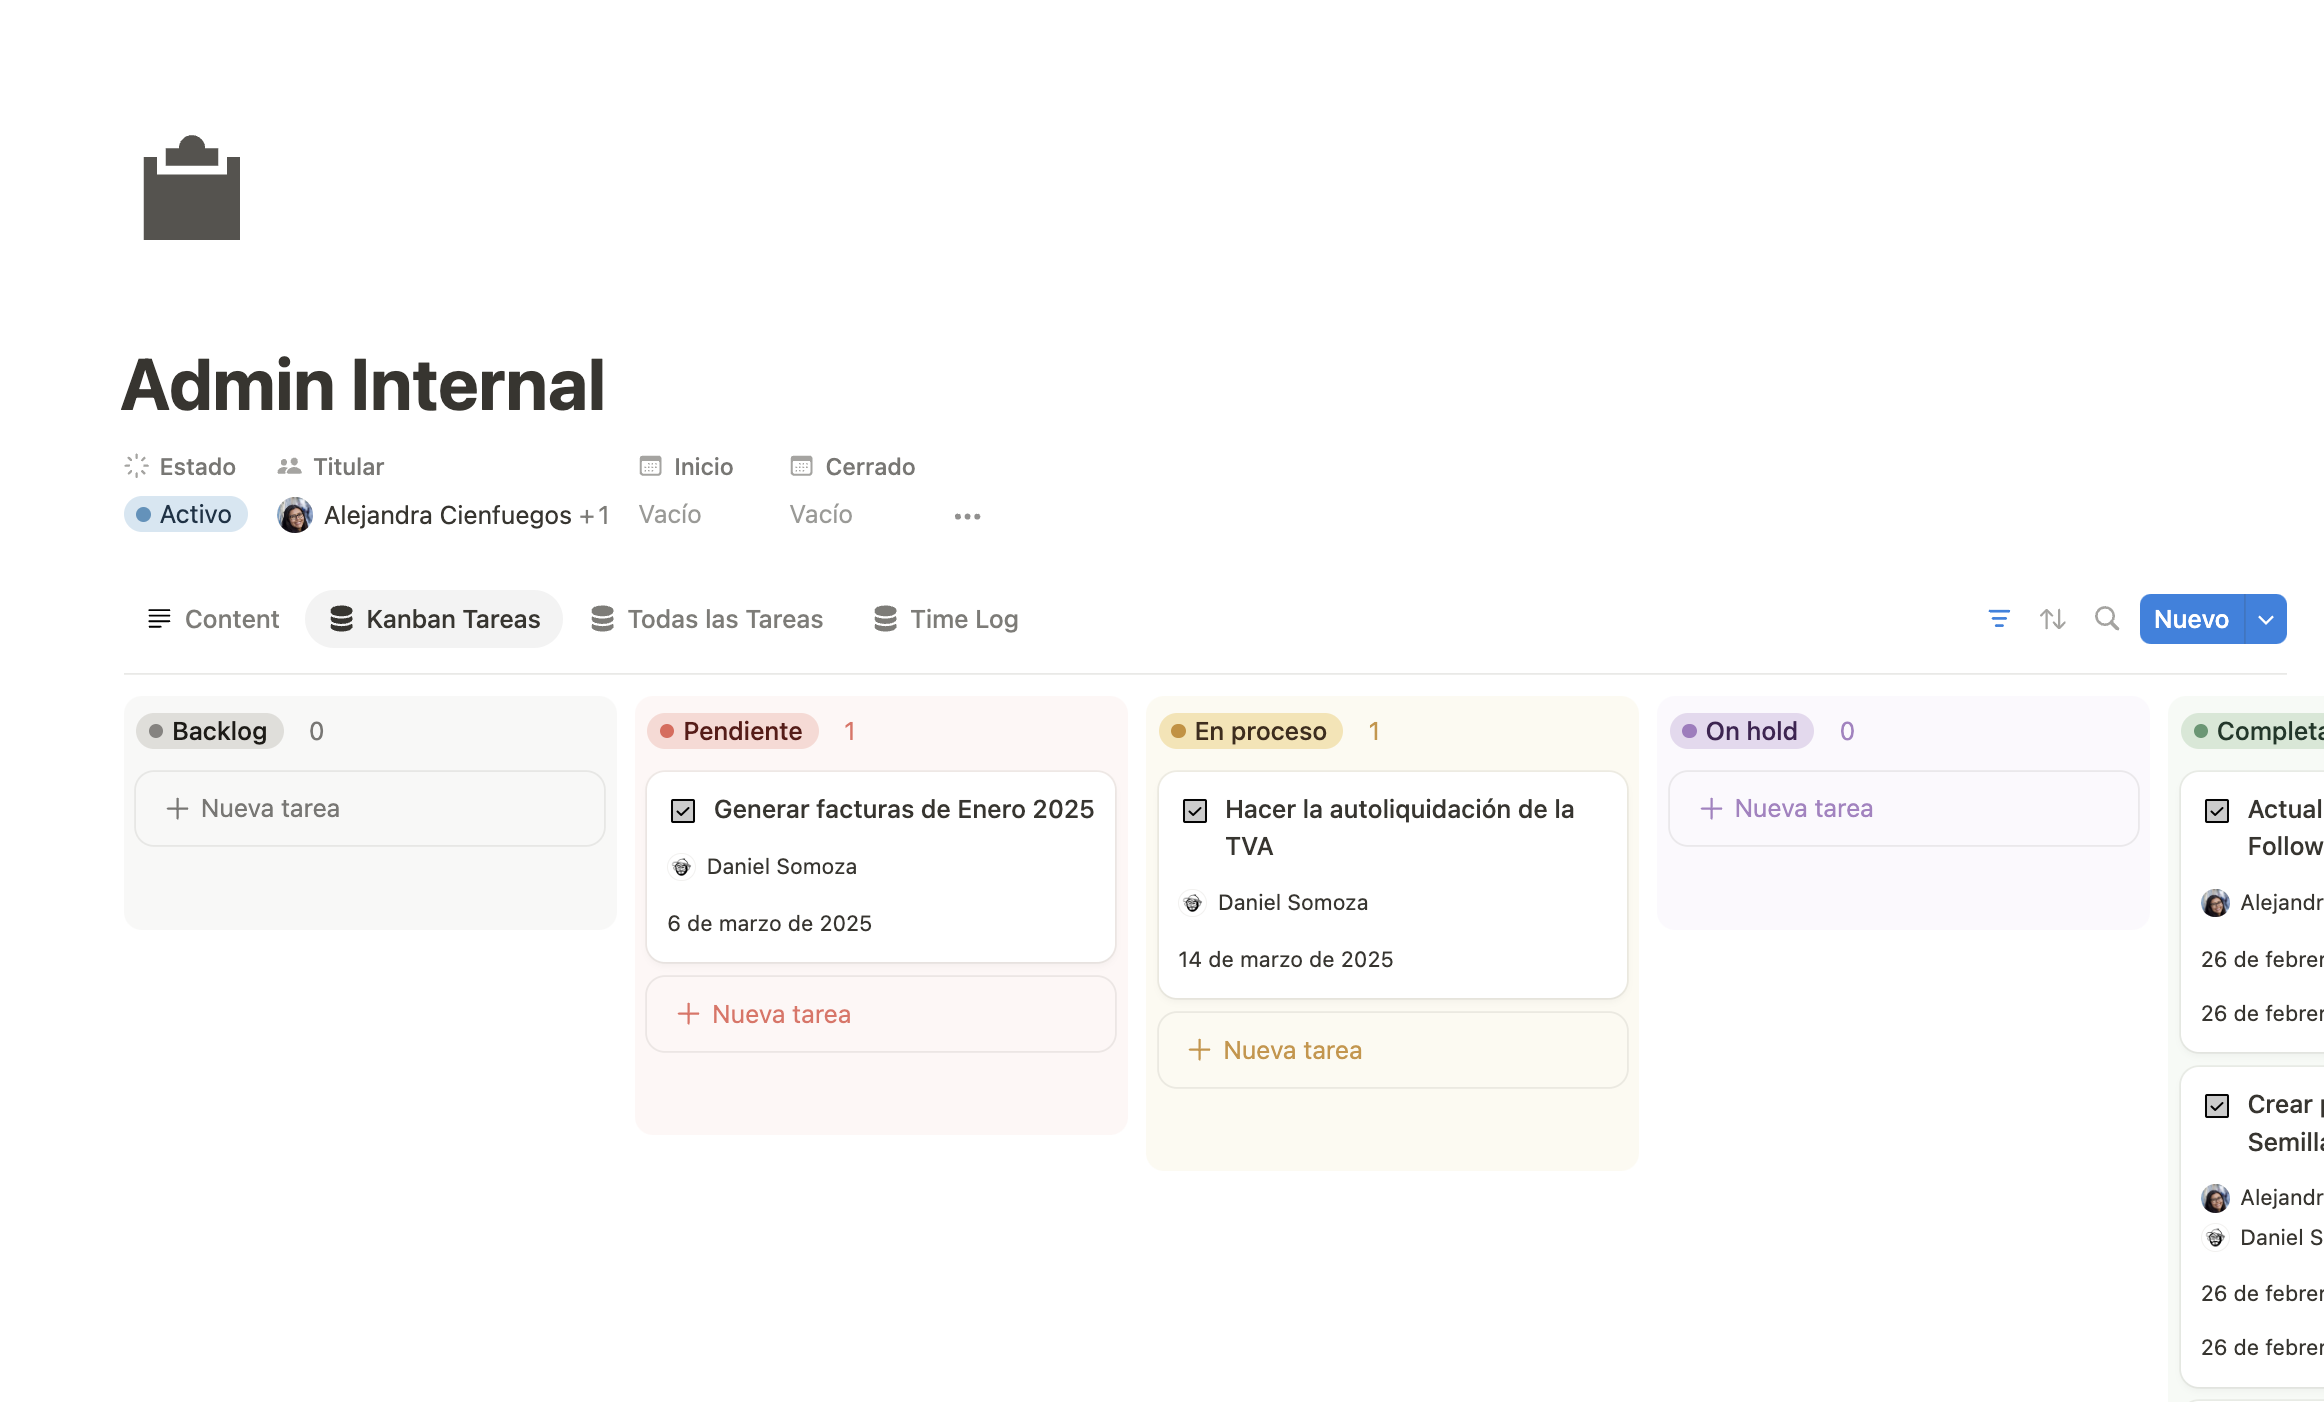Click the Cerrado calendar icon

[801, 466]
